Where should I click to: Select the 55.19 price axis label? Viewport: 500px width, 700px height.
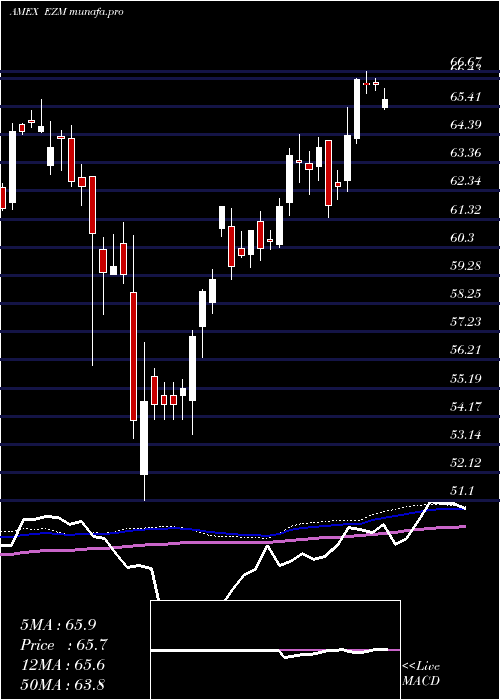click(x=466, y=378)
